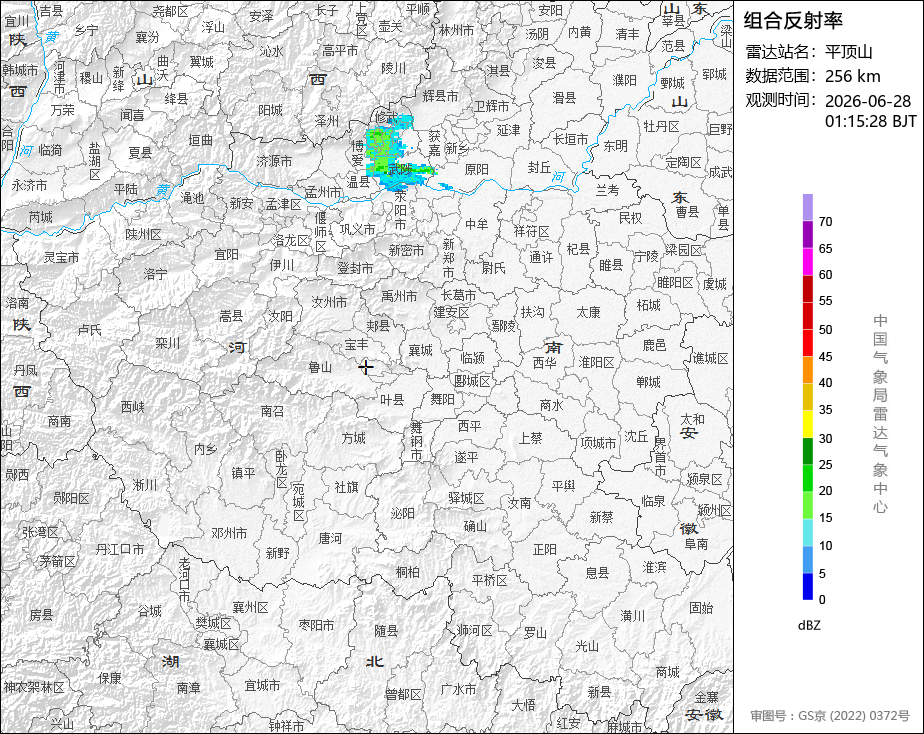
Task: Click the 南召 map label
Action: pyautogui.click(x=272, y=411)
